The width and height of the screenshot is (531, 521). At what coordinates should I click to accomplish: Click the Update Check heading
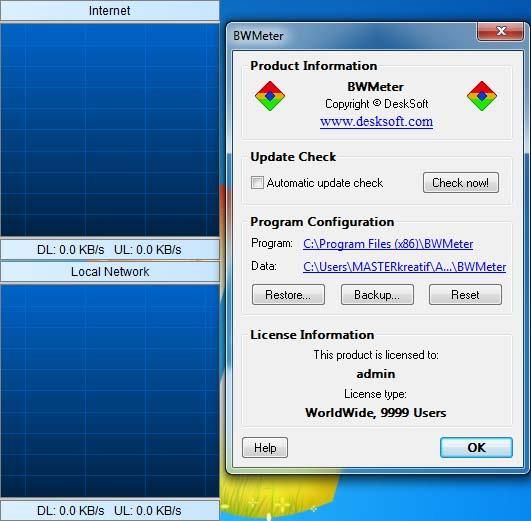293,157
